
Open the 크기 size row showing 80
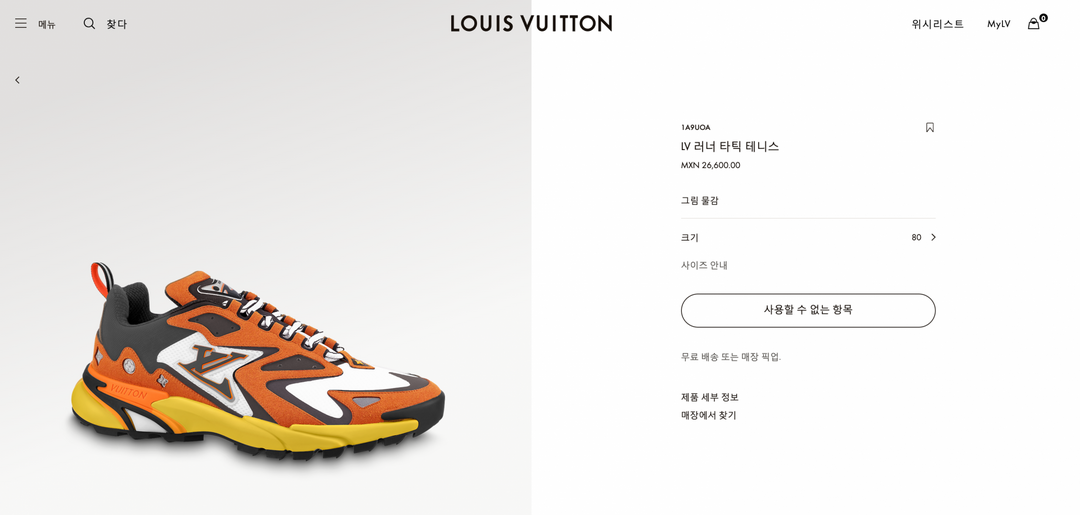[x=808, y=238]
